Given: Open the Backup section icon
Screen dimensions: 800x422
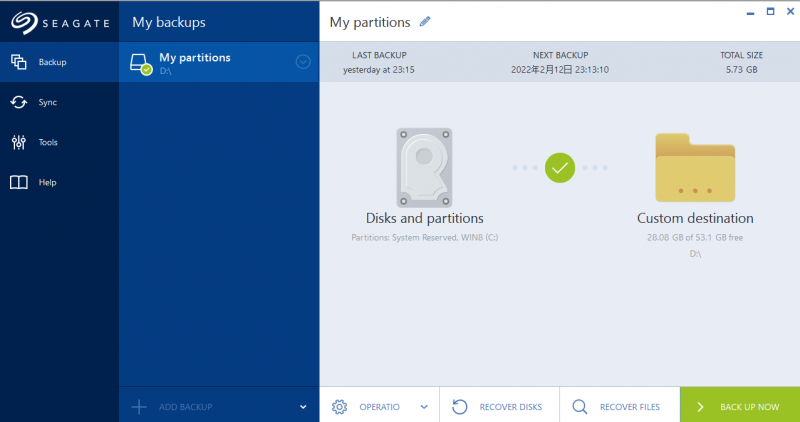Looking at the screenshot, I should (19, 62).
